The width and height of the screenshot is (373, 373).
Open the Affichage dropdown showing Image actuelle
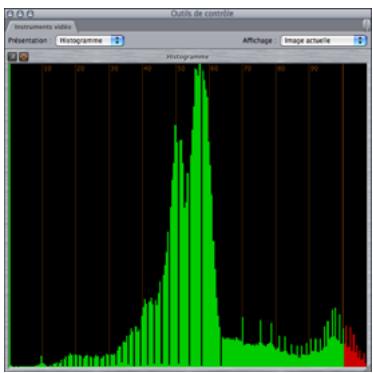[x=324, y=41]
